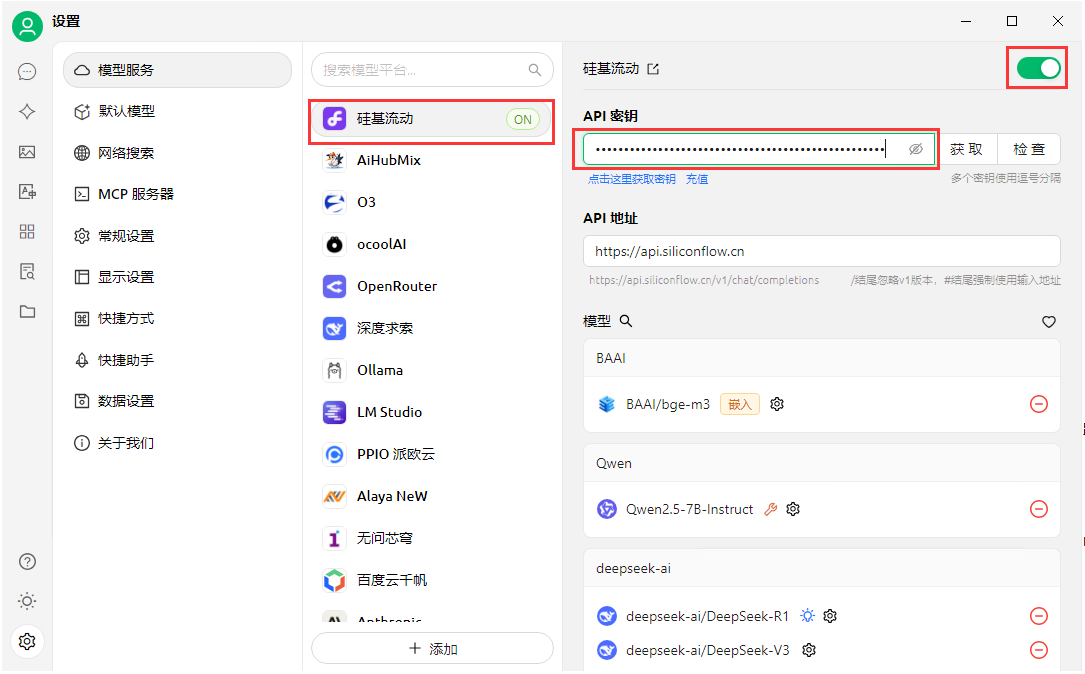Screen dimensions: 1085x674
Task: Open the translate icon in left sidebar
Action: [x=27, y=192]
